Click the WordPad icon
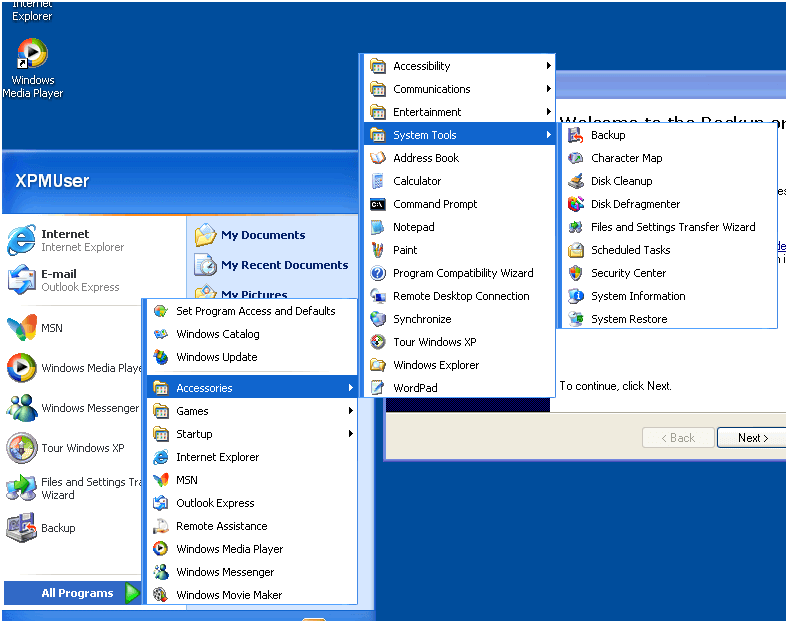 [x=378, y=388]
